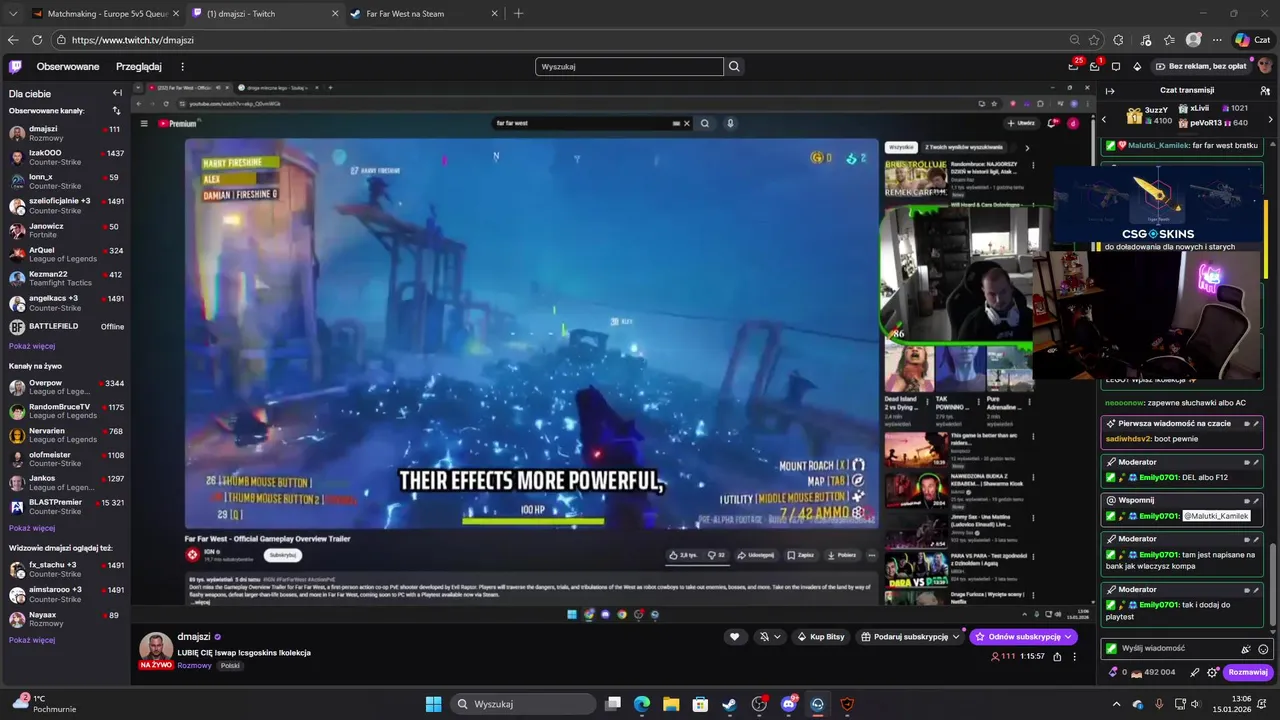
Task: Open IzakOOO channel in sidebar
Action: tap(65, 158)
